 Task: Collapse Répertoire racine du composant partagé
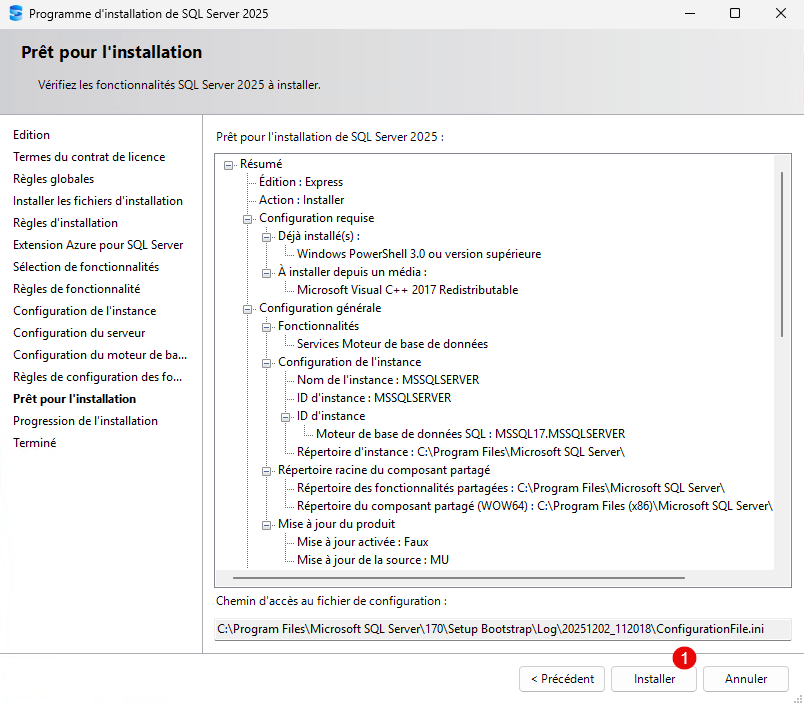coord(266,471)
